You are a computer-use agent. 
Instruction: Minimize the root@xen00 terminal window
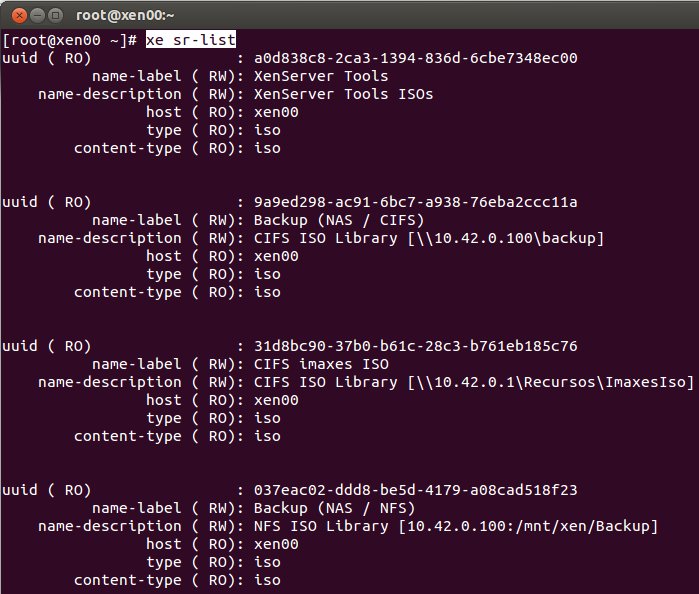pyautogui.click(x=37, y=16)
